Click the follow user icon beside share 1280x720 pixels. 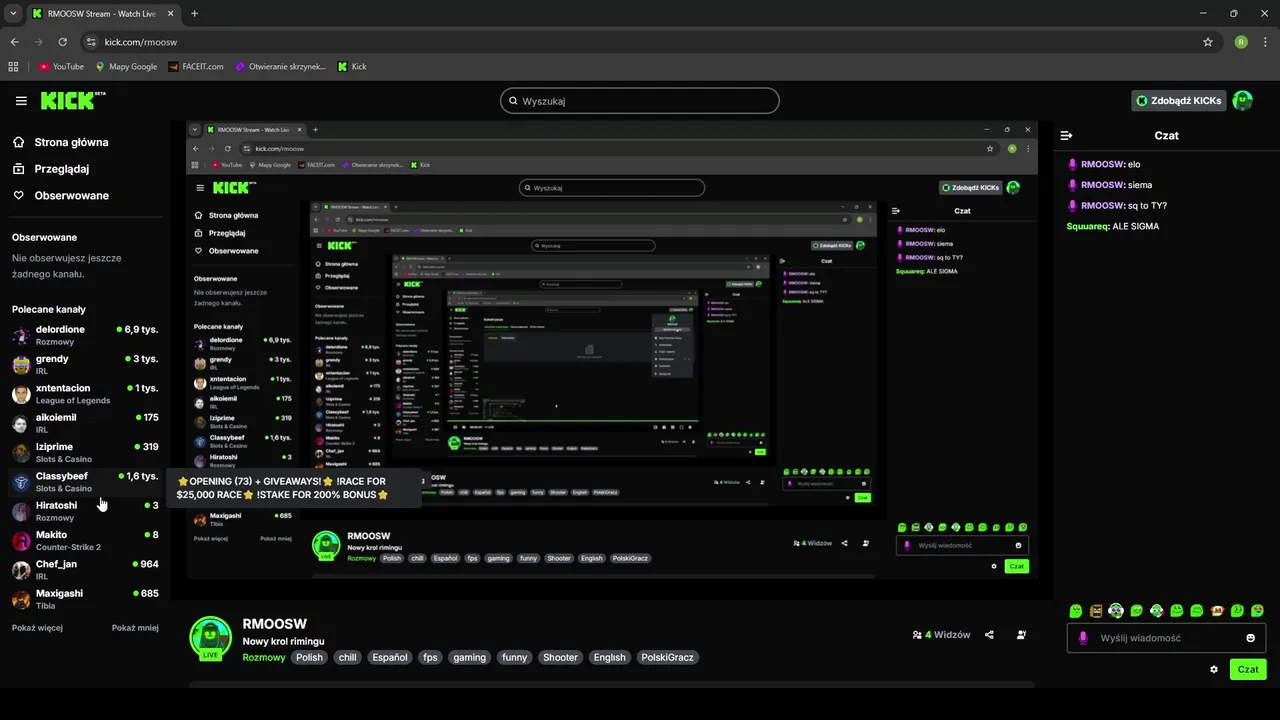click(x=1021, y=634)
